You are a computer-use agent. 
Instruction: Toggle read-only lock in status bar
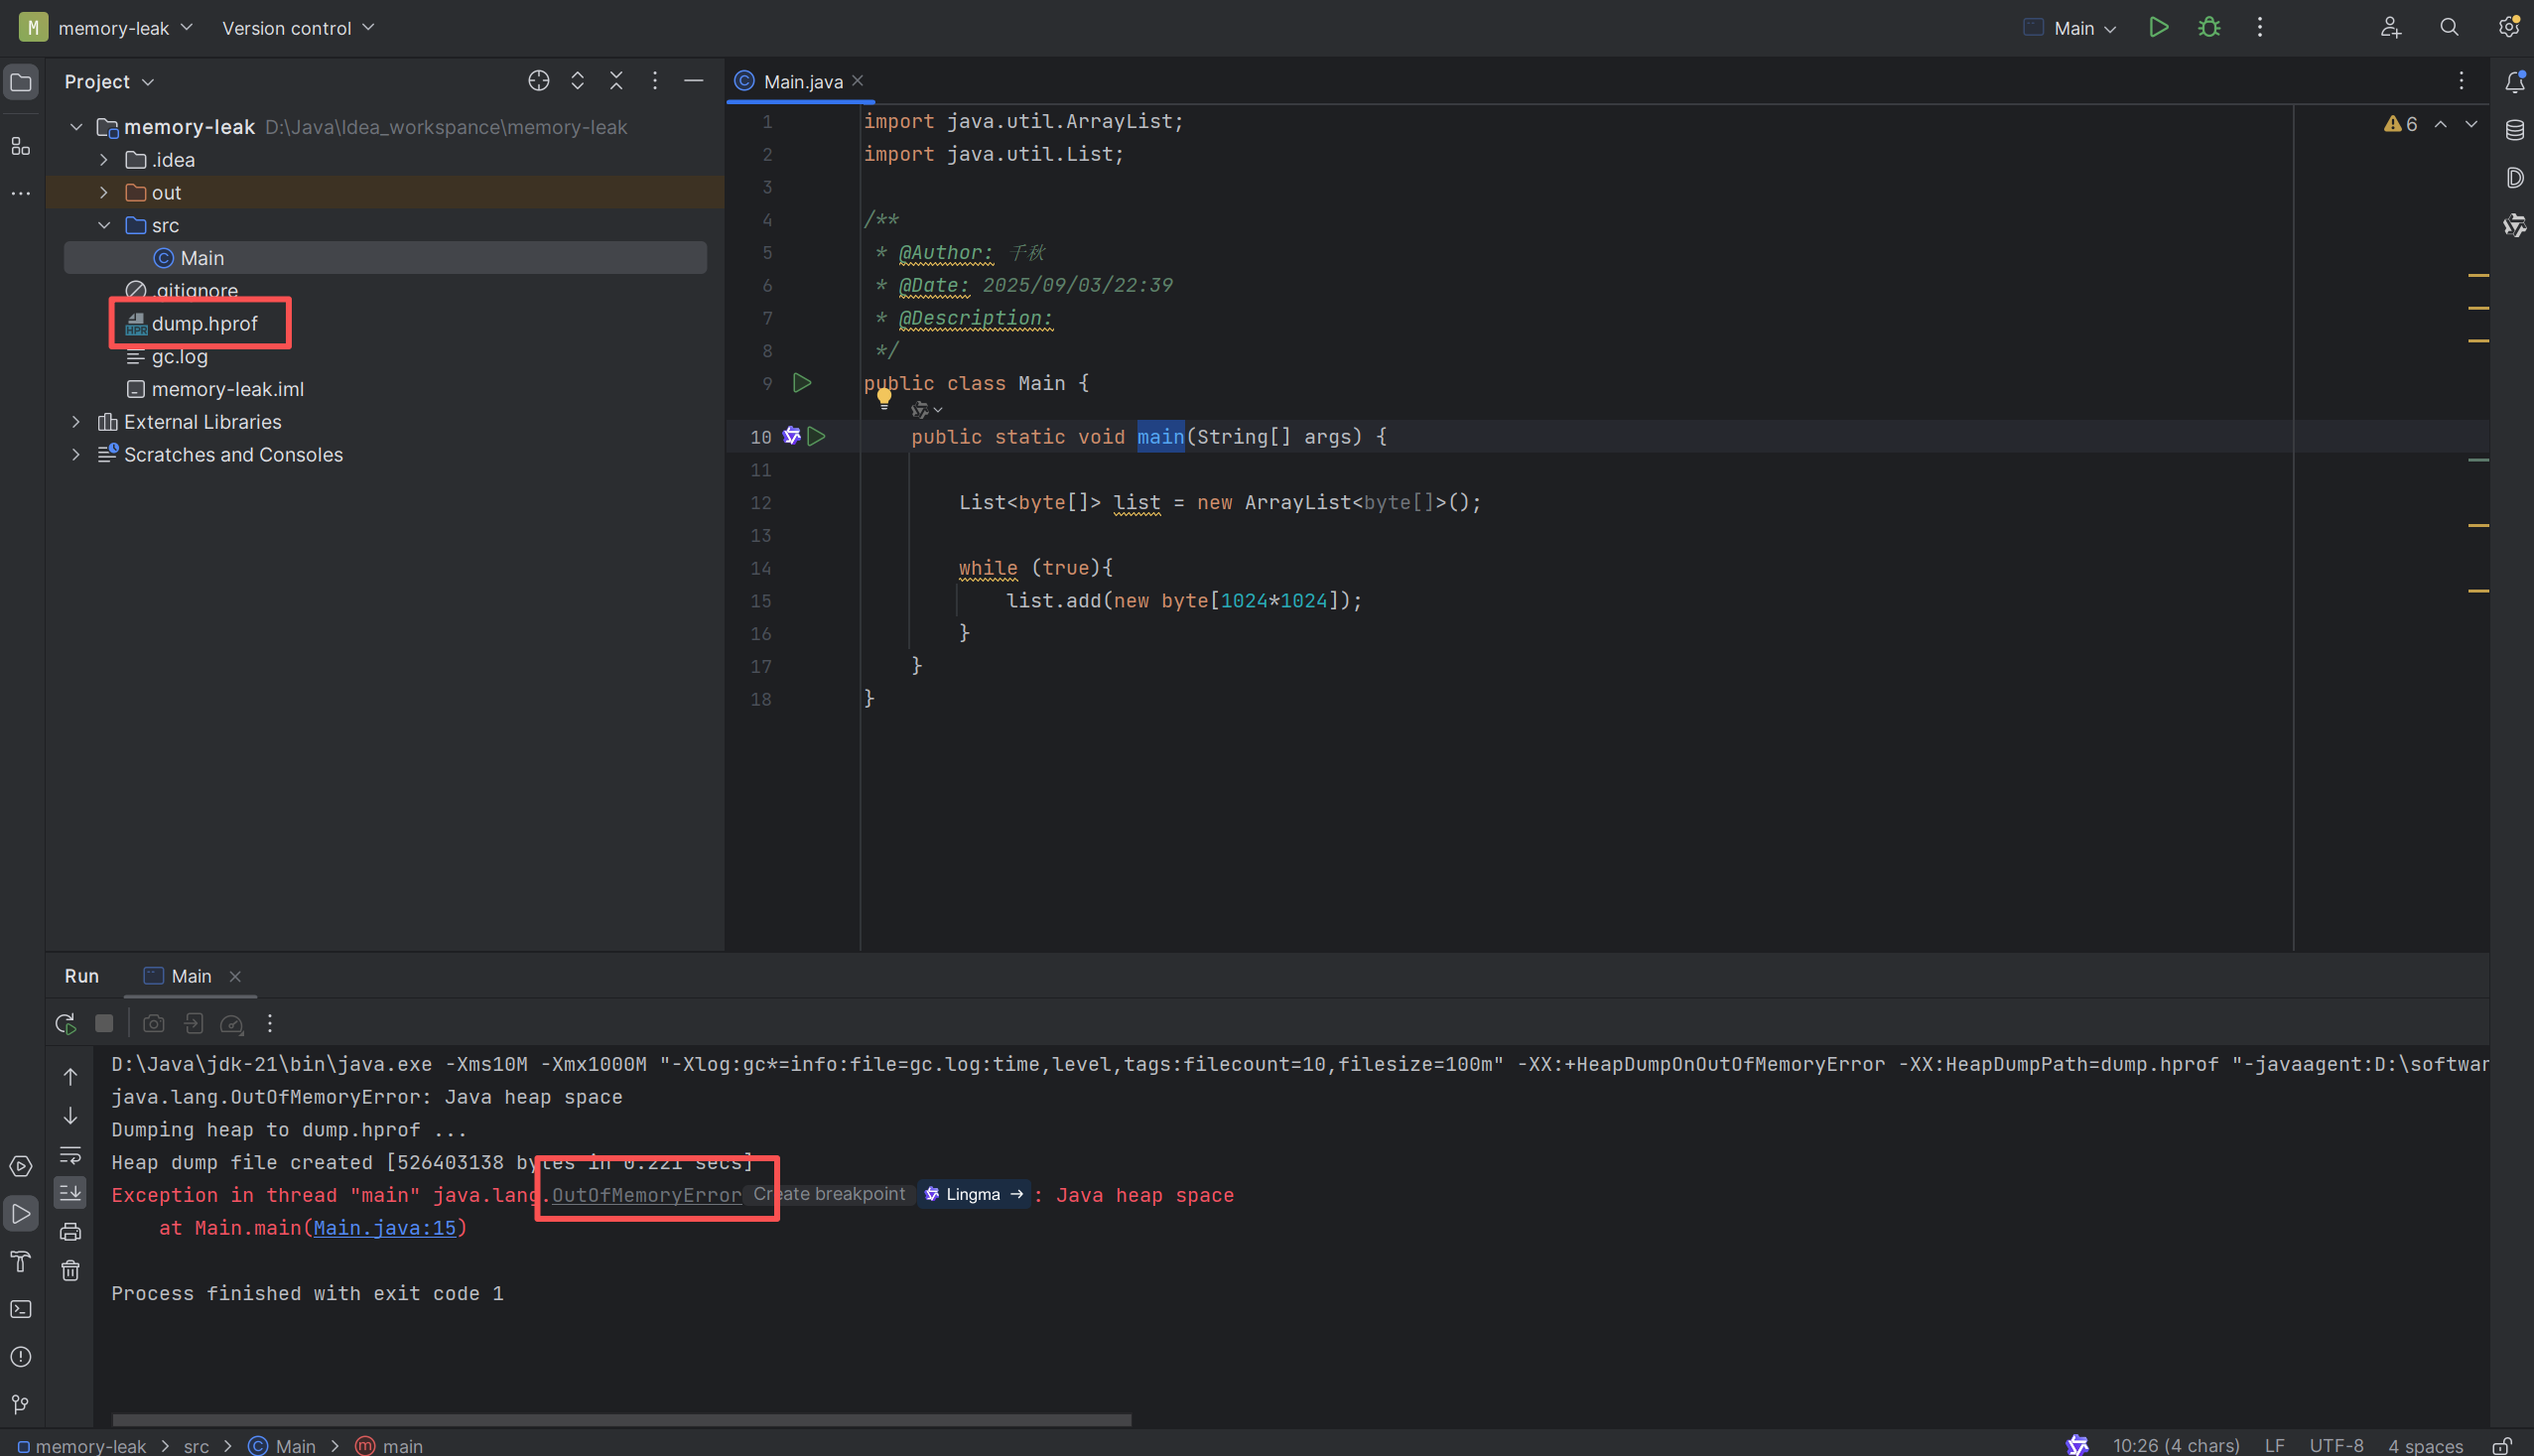click(x=2502, y=1446)
